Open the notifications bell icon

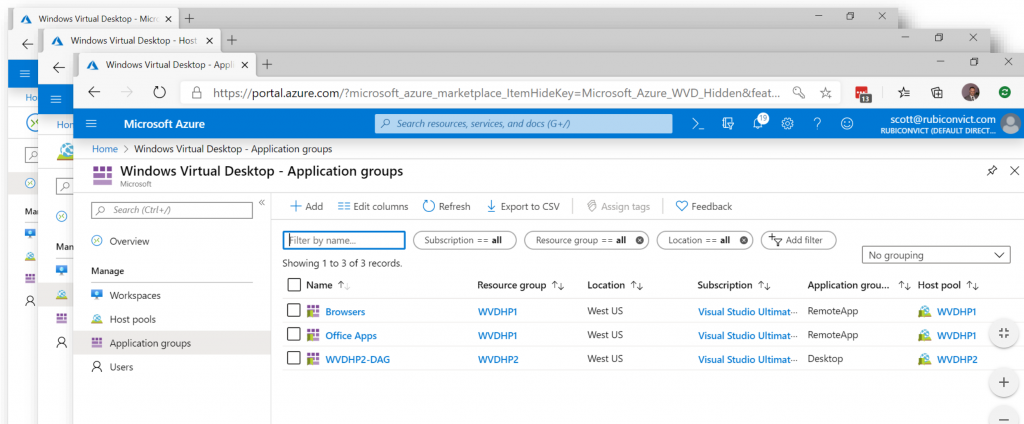point(758,123)
